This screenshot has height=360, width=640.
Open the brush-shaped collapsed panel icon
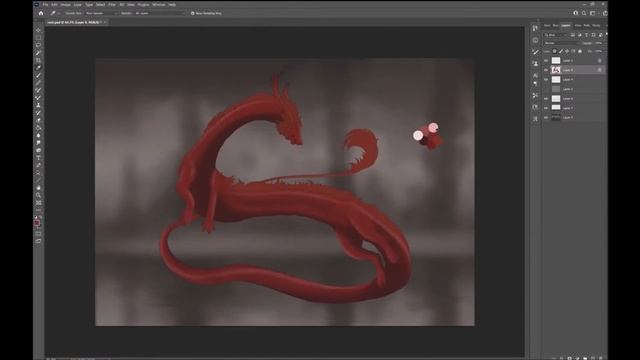(x=536, y=52)
